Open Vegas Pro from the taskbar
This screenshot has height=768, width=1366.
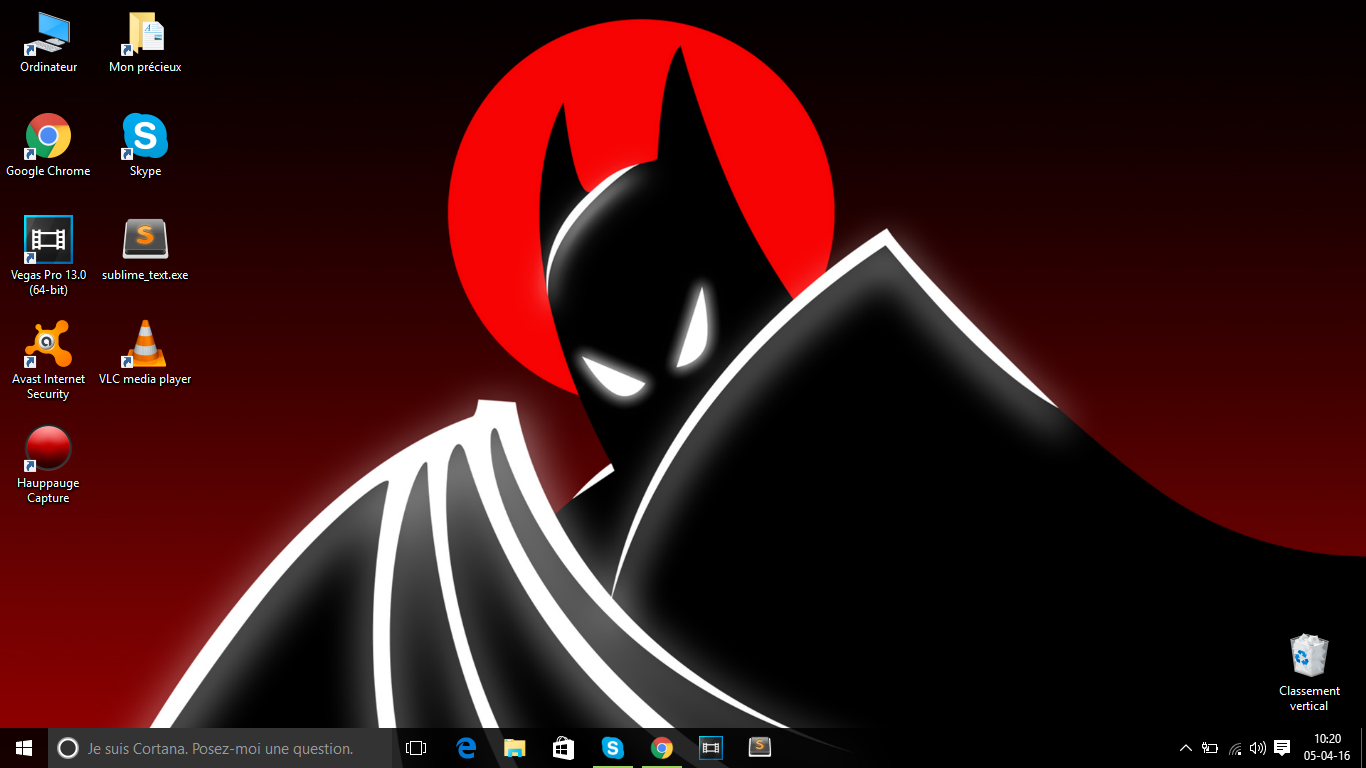[x=711, y=748]
